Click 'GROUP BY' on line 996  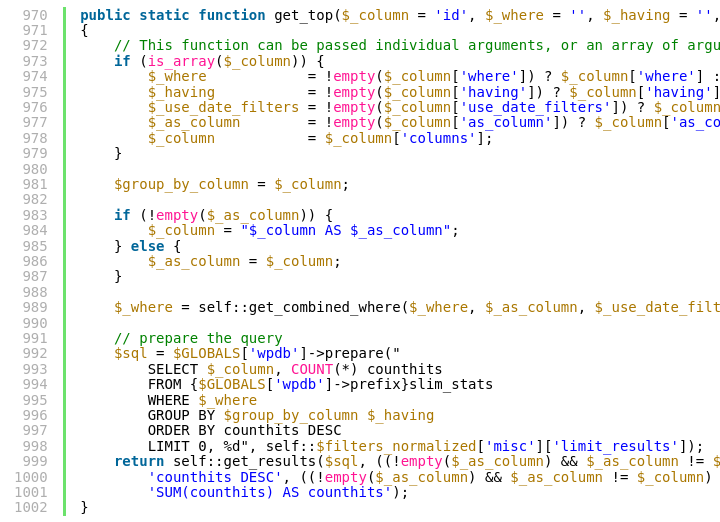[x=181, y=415]
